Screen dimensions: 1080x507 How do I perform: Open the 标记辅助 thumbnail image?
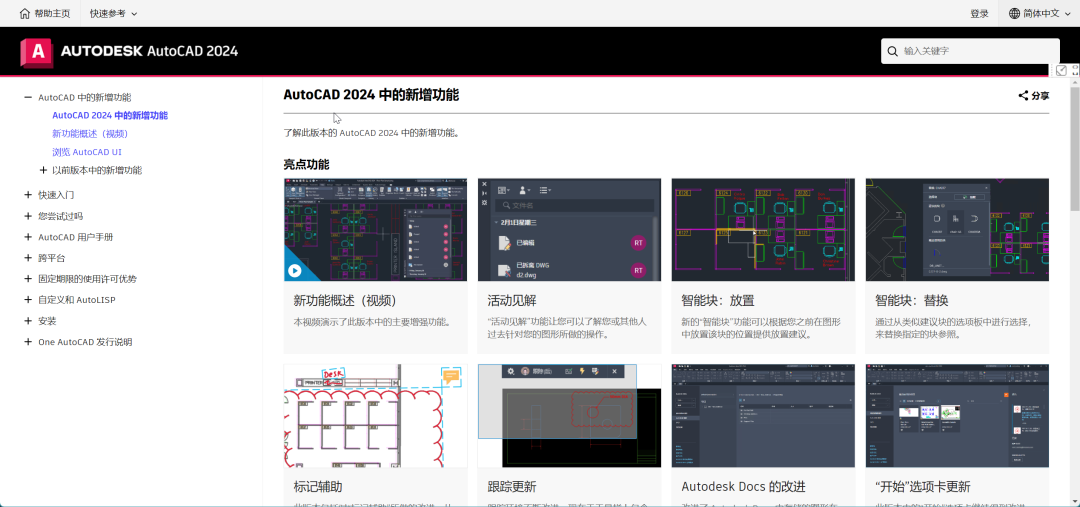pos(375,416)
